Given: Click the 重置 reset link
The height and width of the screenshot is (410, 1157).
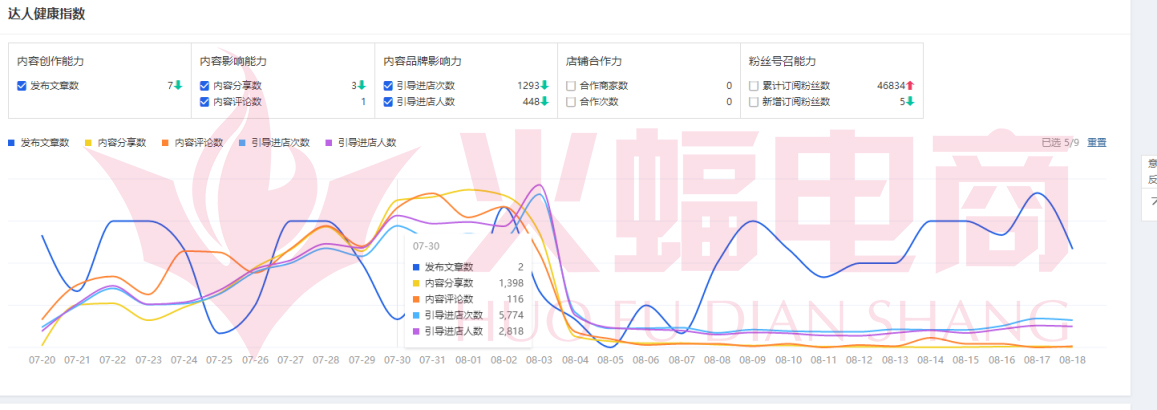Looking at the screenshot, I should [x=1097, y=143].
